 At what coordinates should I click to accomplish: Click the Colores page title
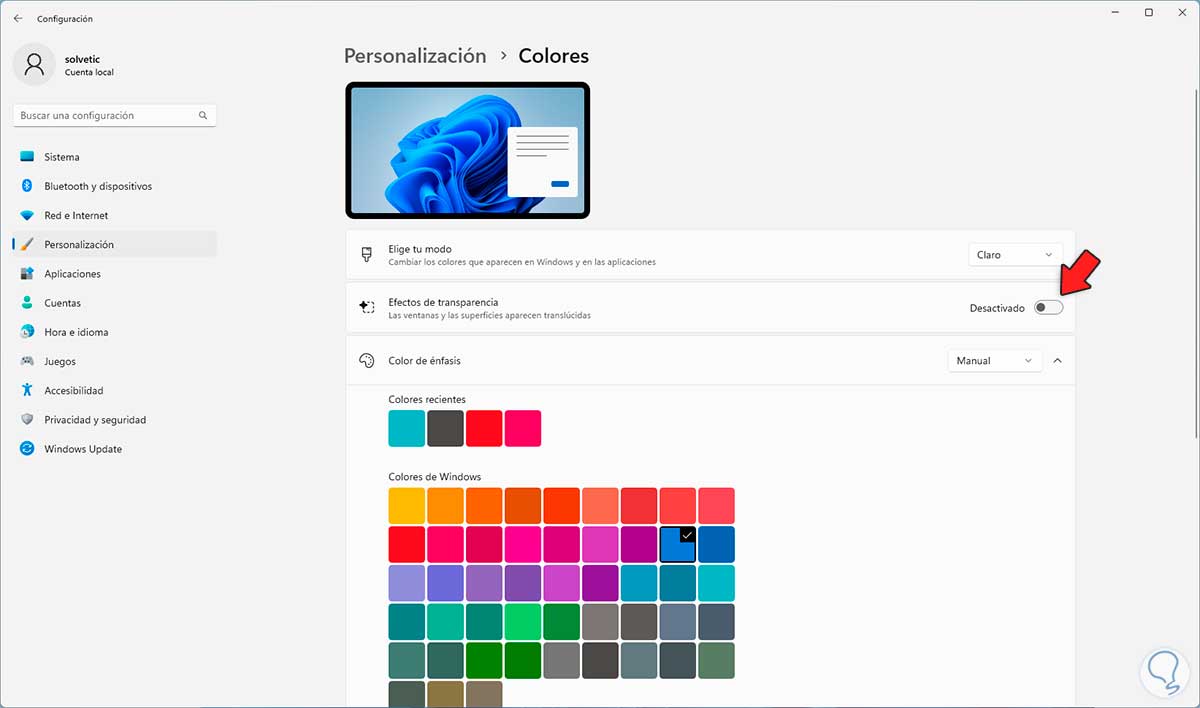coord(553,56)
